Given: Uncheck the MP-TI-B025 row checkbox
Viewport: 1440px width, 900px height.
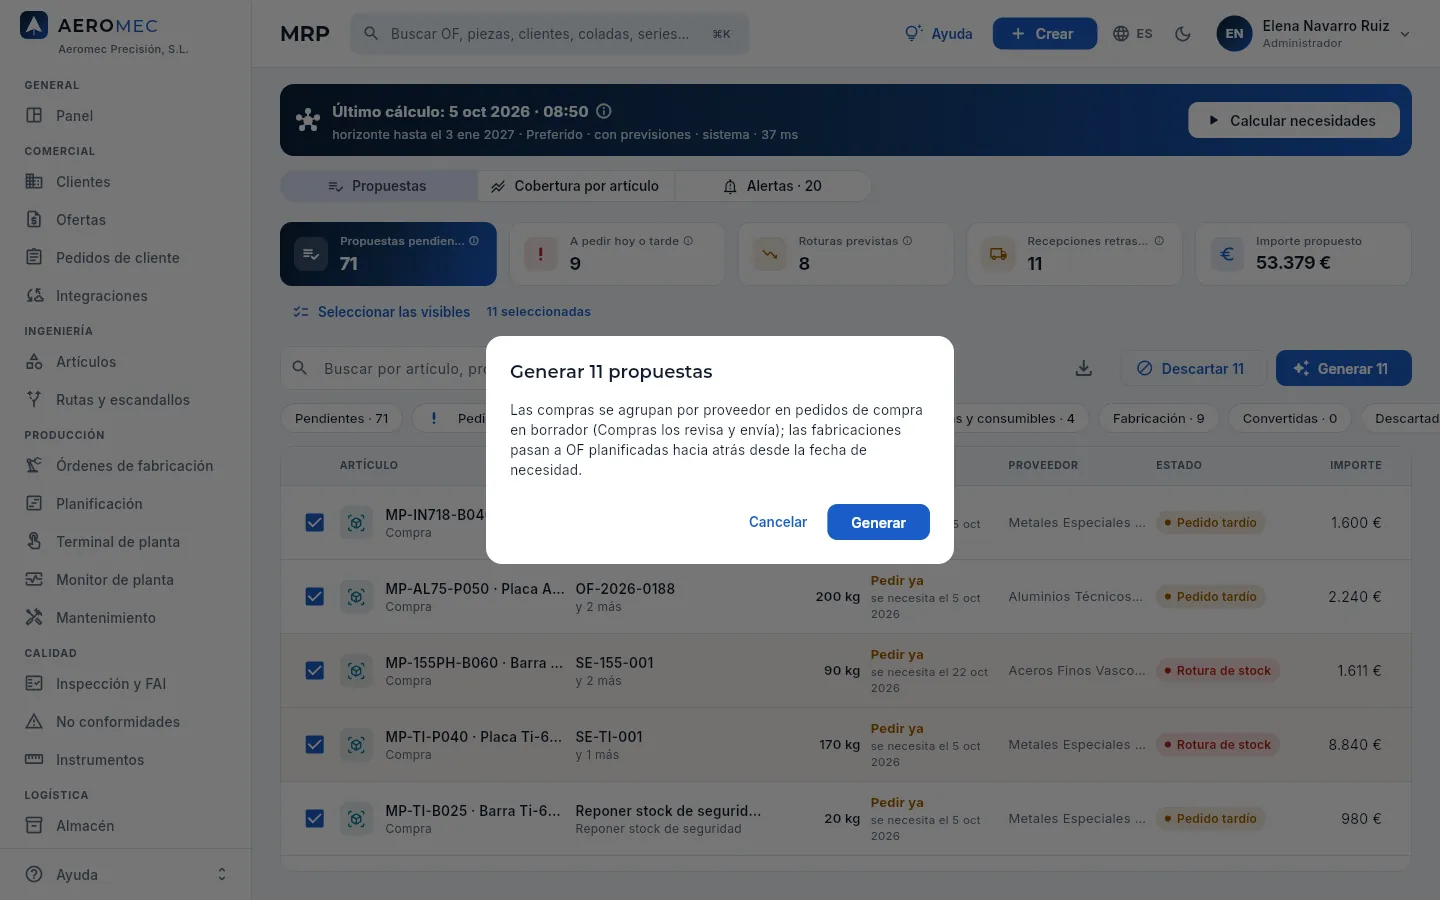Looking at the screenshot, I should pos(314,819).
